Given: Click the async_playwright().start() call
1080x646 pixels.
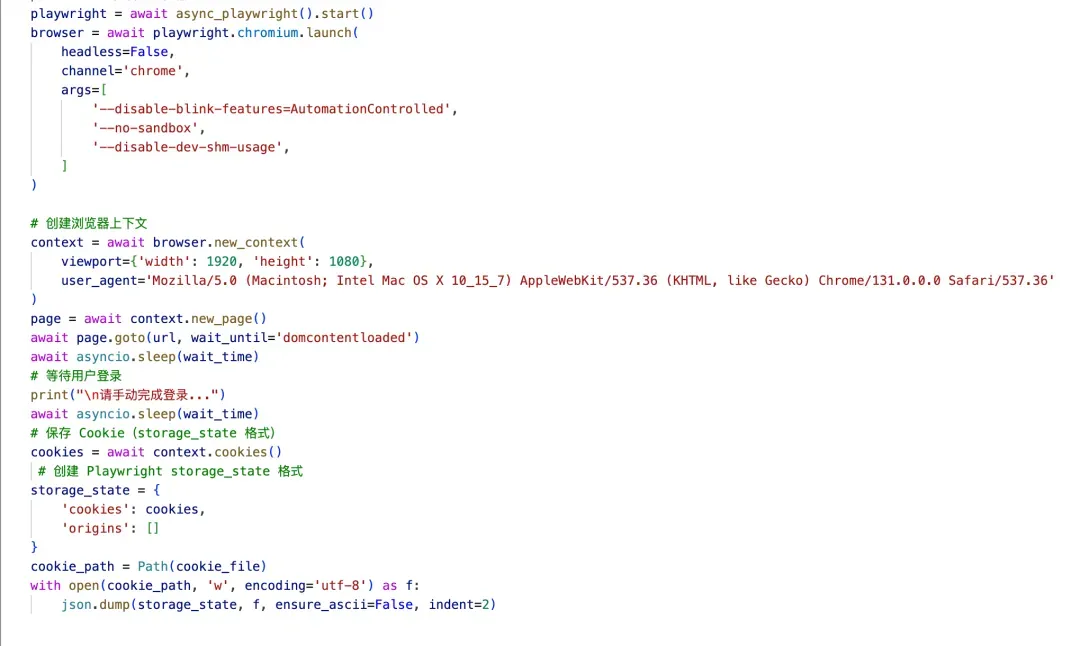Looking at the screenshot, I should 274,14.
